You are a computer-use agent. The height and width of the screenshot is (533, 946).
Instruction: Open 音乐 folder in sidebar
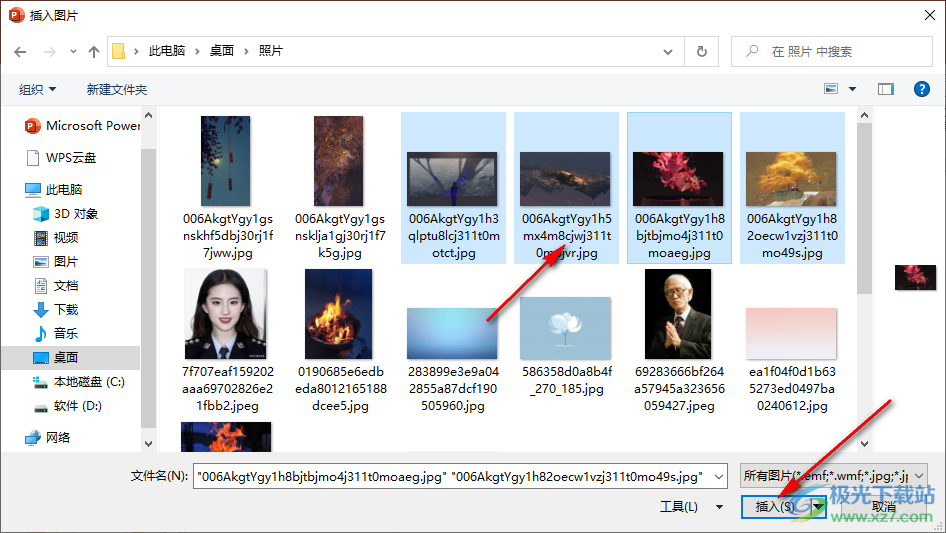(x=56, y=333)
